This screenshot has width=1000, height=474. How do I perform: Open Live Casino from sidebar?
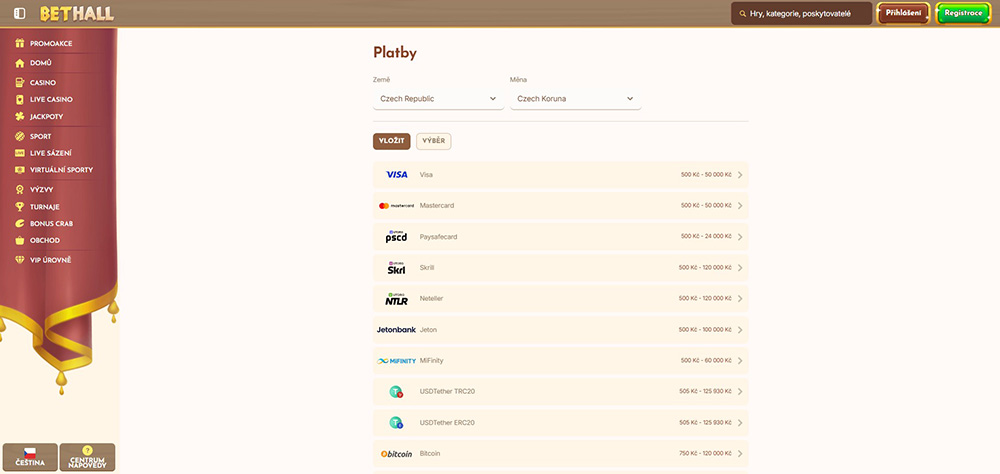pos(50,99)
